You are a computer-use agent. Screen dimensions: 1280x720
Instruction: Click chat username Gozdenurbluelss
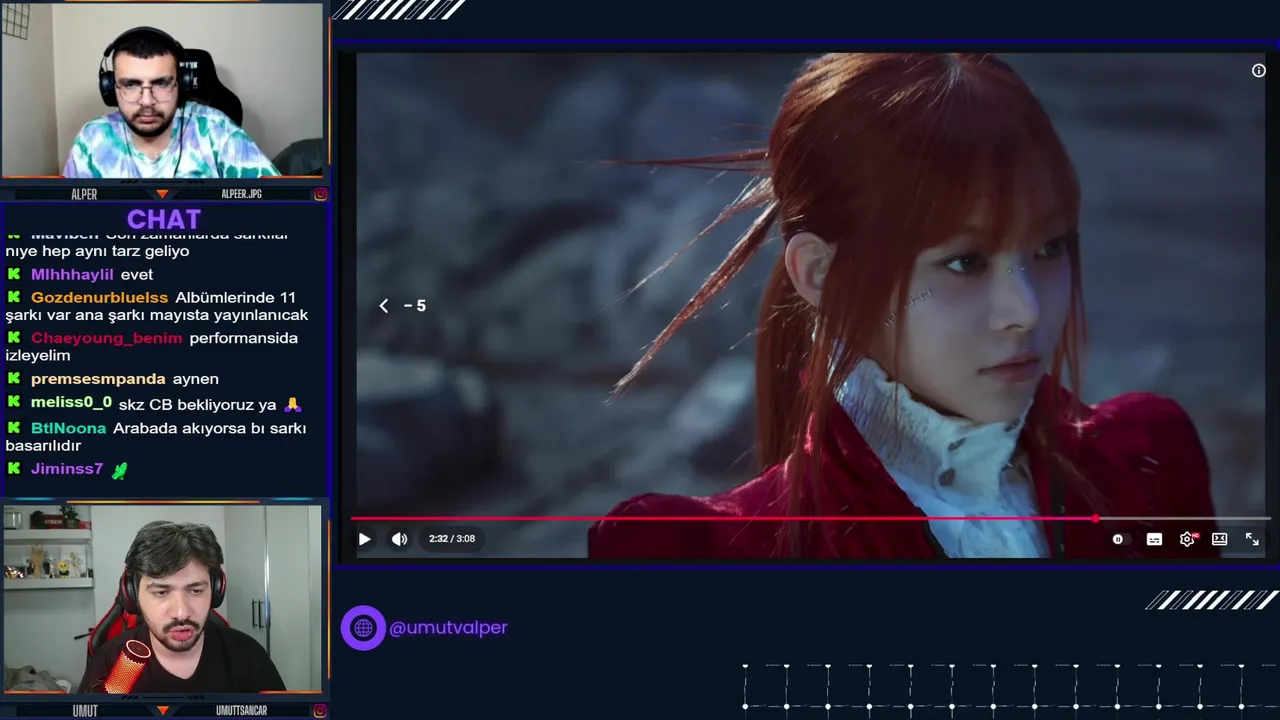[99, 297]
